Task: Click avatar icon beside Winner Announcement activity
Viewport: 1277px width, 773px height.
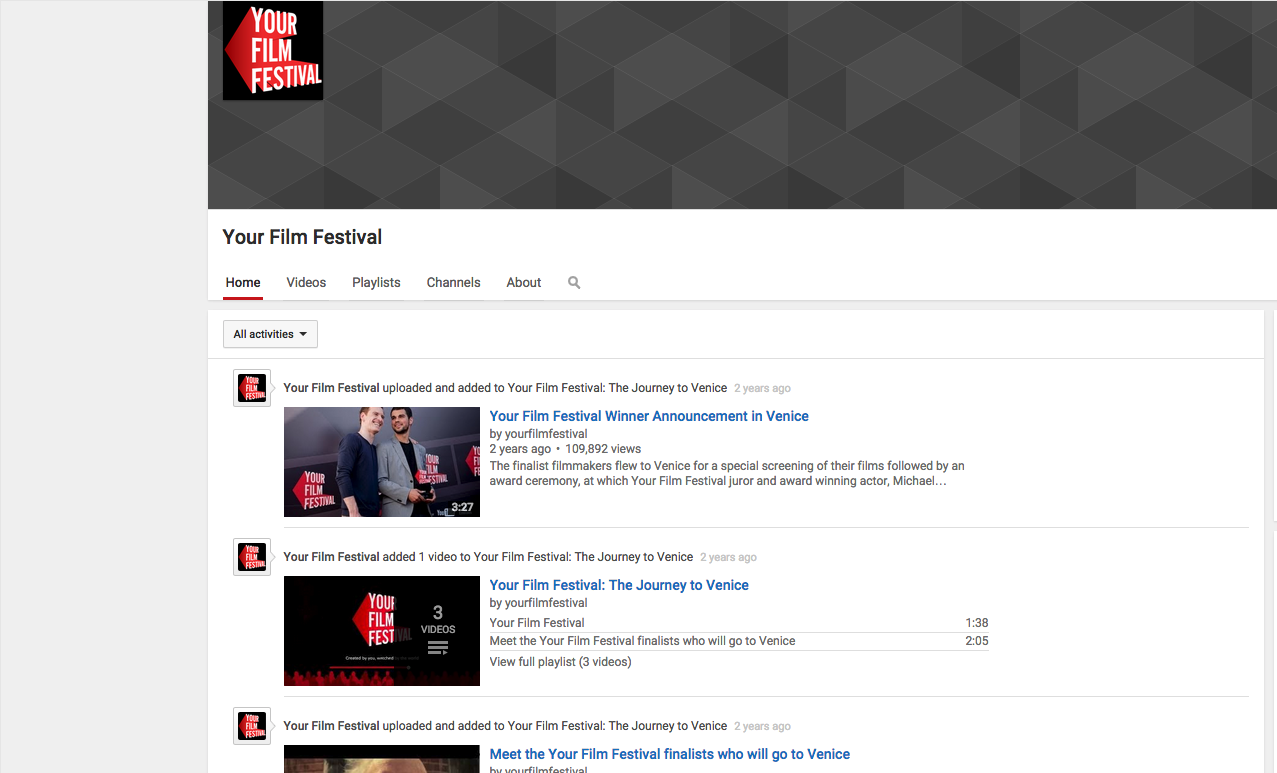Action: click(x=252, y=388)
